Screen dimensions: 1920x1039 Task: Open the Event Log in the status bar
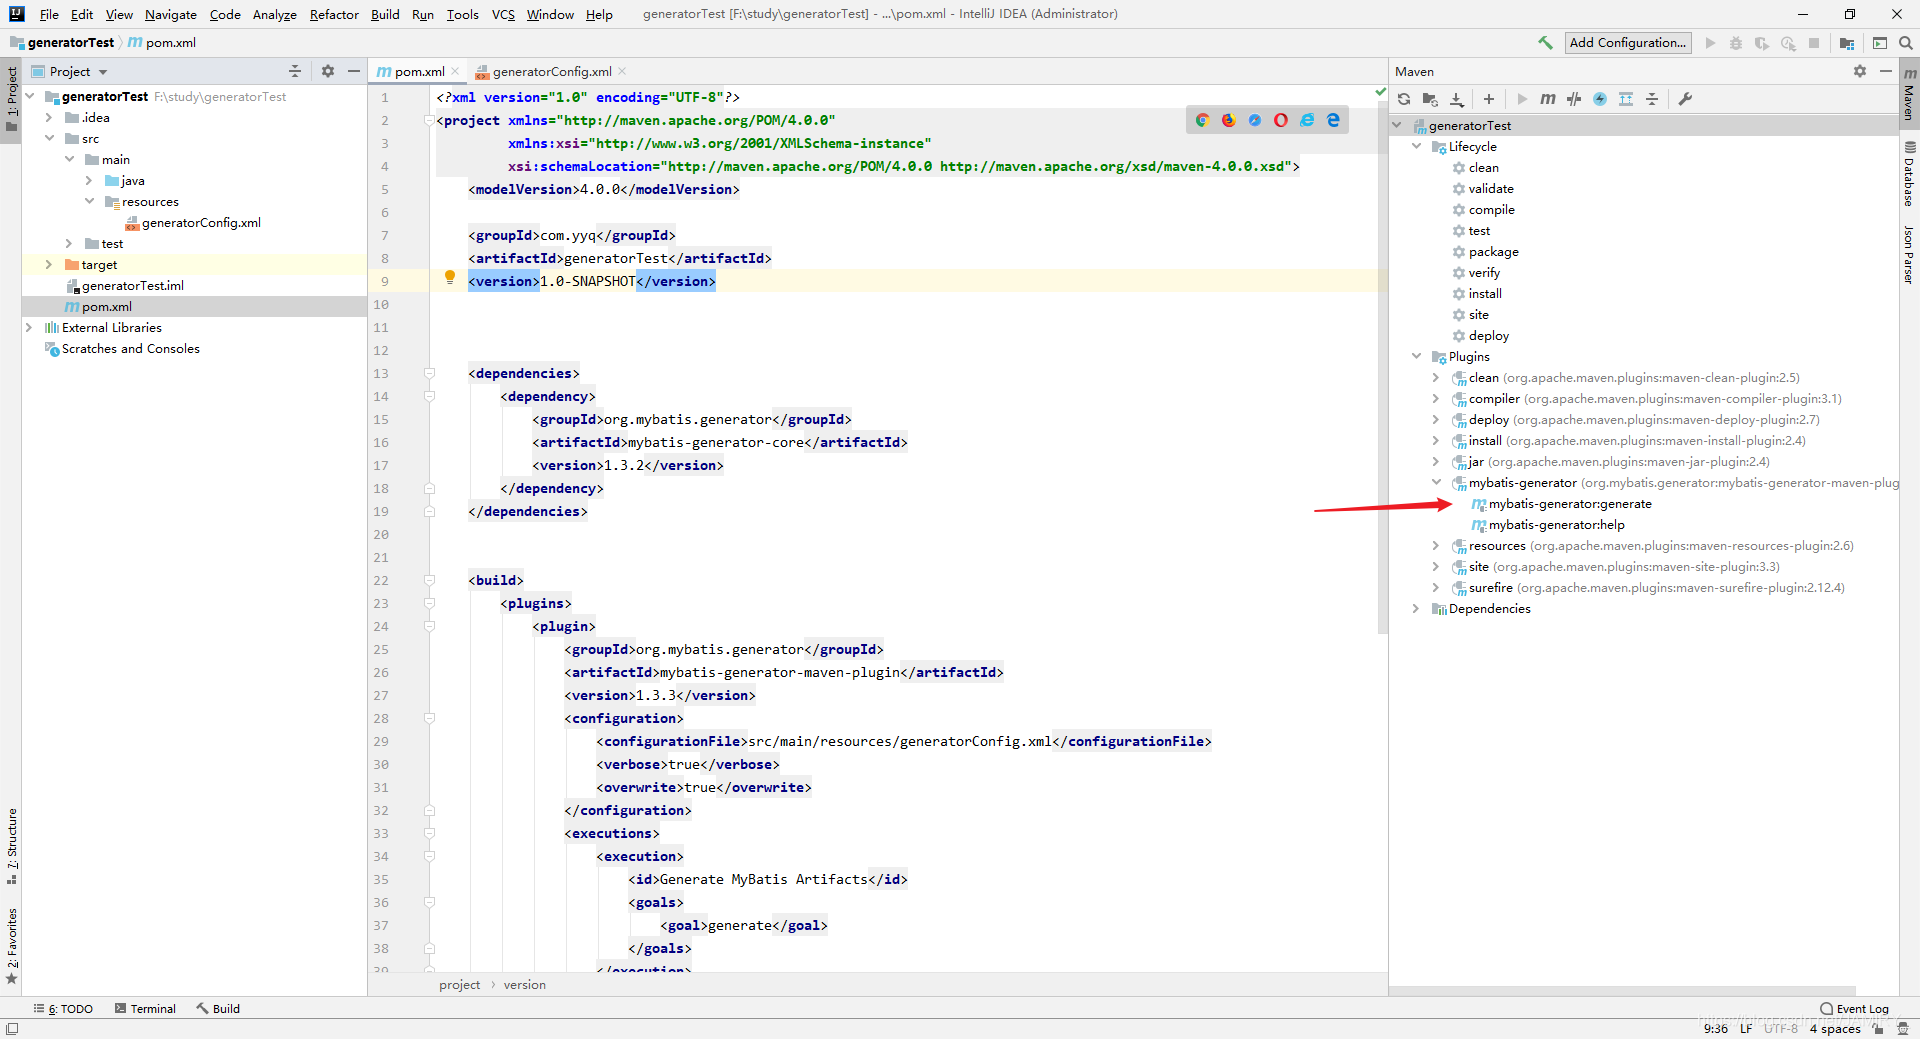(1855, 1009)
